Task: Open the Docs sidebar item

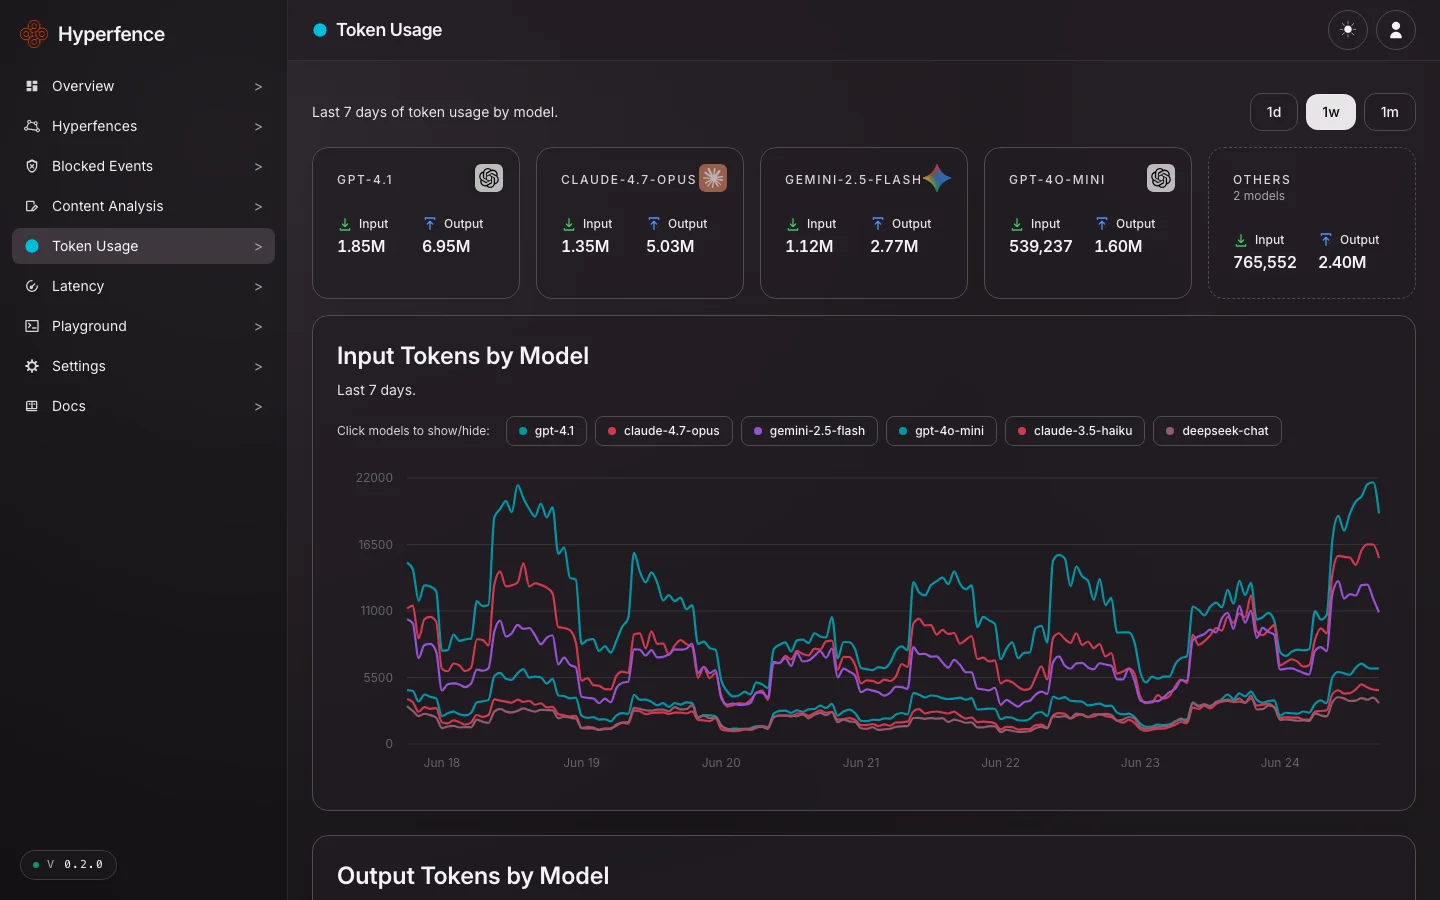Action: pyautogui.click(x=143, y=406)
